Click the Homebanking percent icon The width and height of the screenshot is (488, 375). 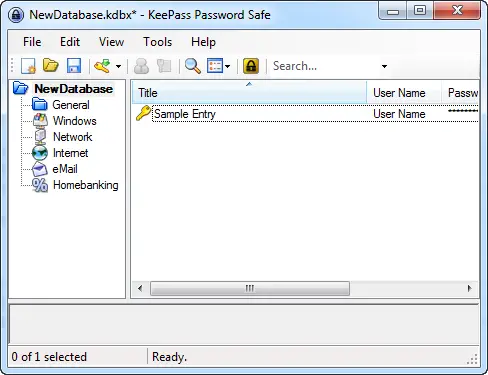pyautogui.click(x=40, y=185)
